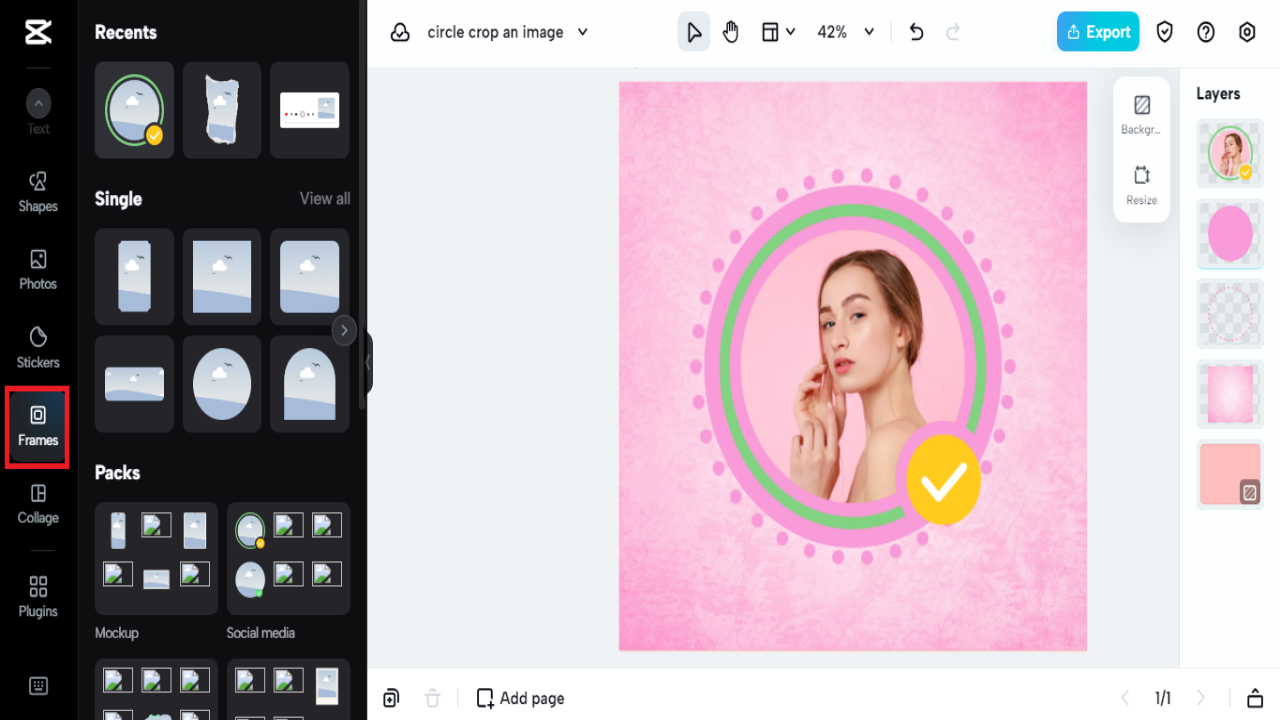The image size is (1280, 720).
Task: Open the layout view dropdown
Action: click(778, 32)
